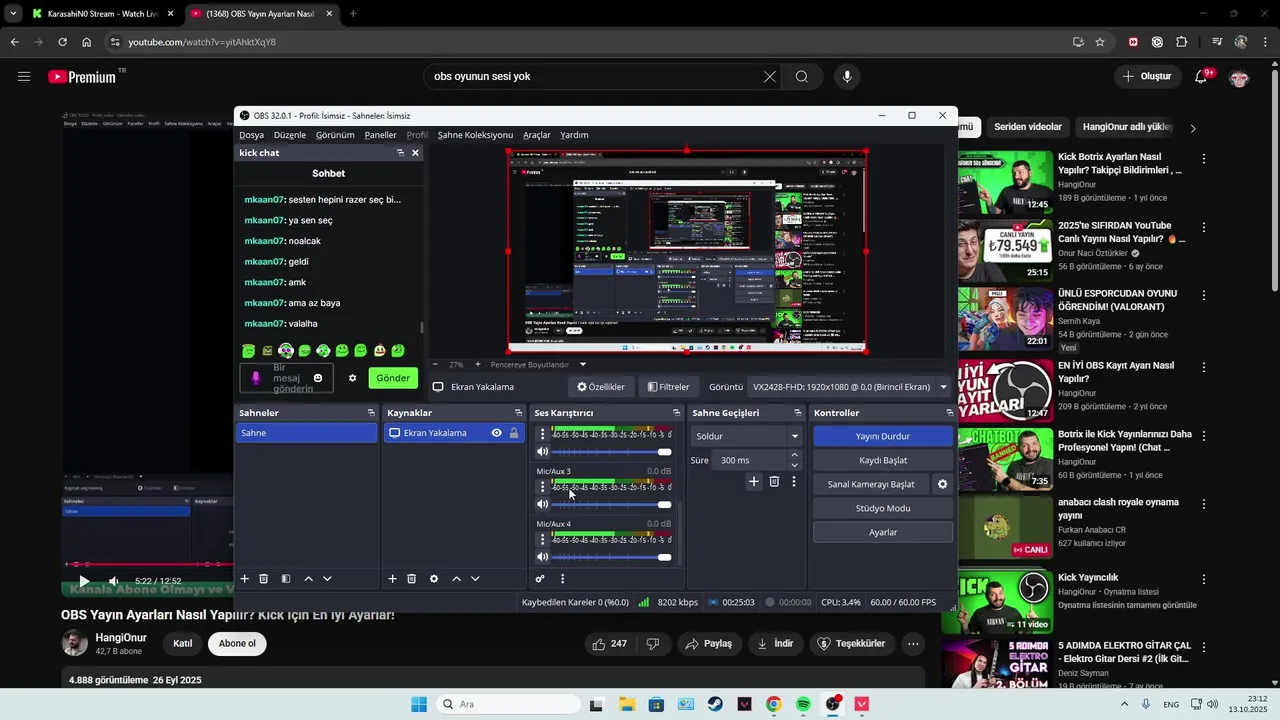Zoom in the OBS preview
The width and height of the screenshot is (1280, 720).
[x=478, y=365]
